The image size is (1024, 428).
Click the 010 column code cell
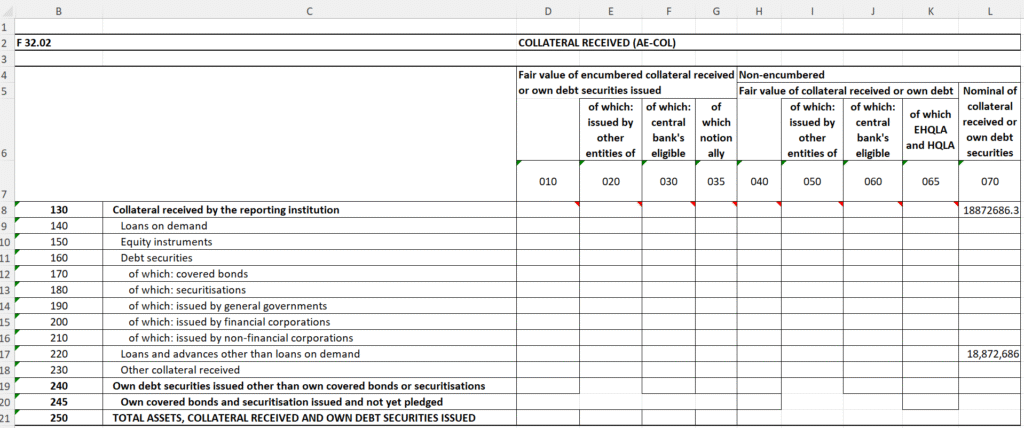pos(547,183)
